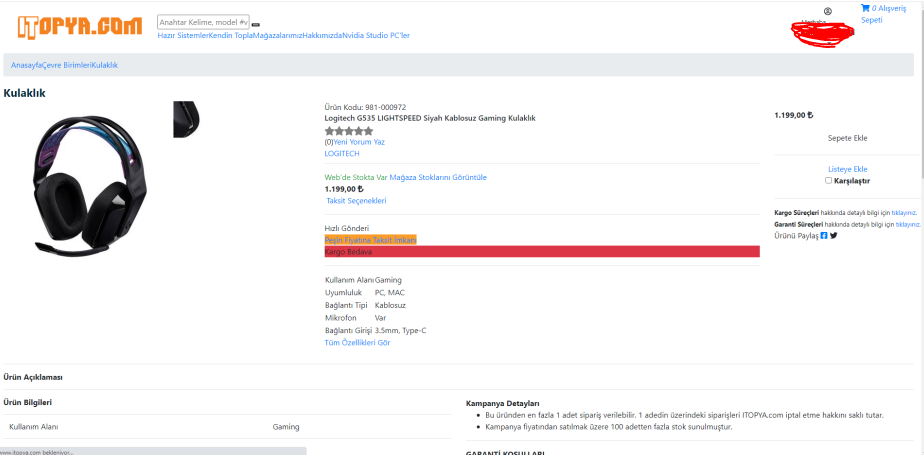Click Ürün Bilgileri section heading
Viewport: 924px width, 455px height.
28,403
